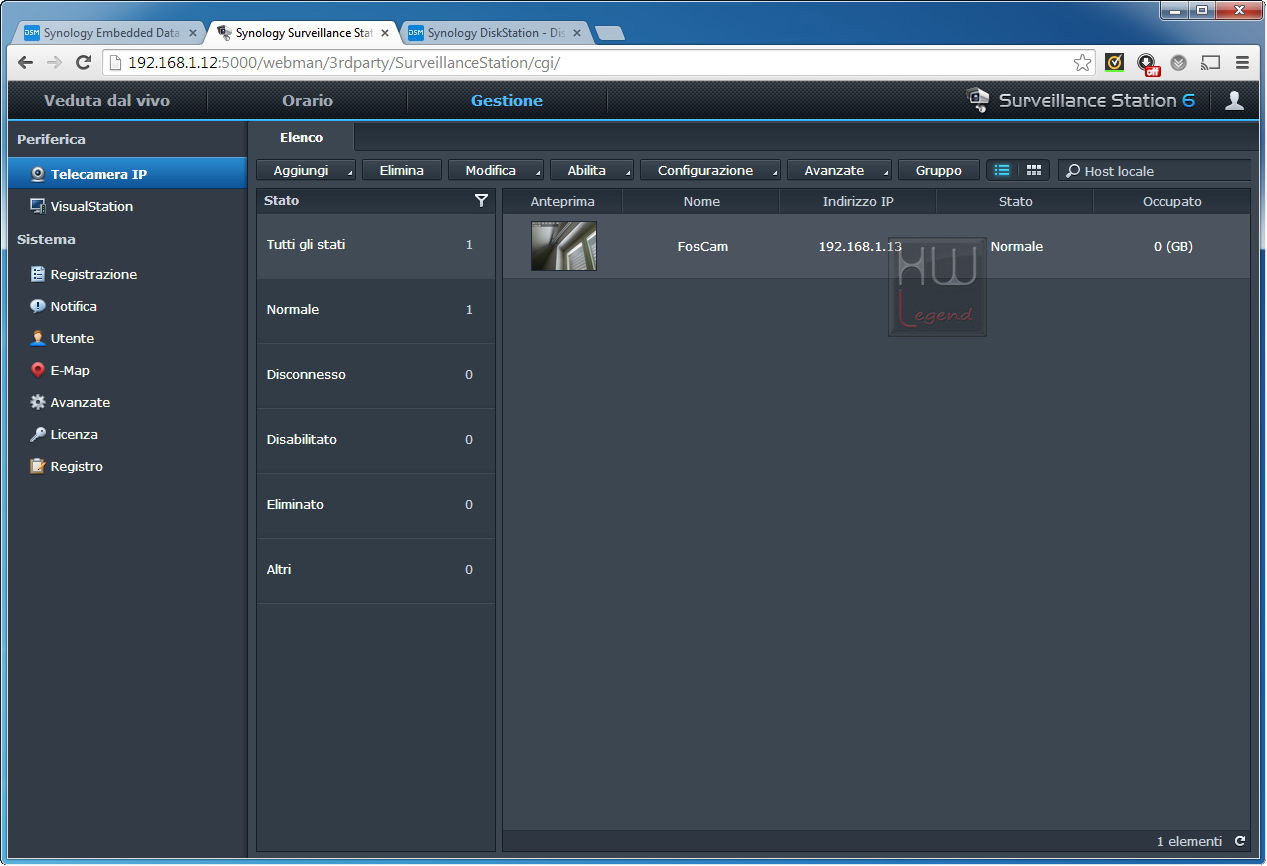The image size is (1267, 866).
Task: Close the Synology Surveillance Station tab
Action: point(385,33)
